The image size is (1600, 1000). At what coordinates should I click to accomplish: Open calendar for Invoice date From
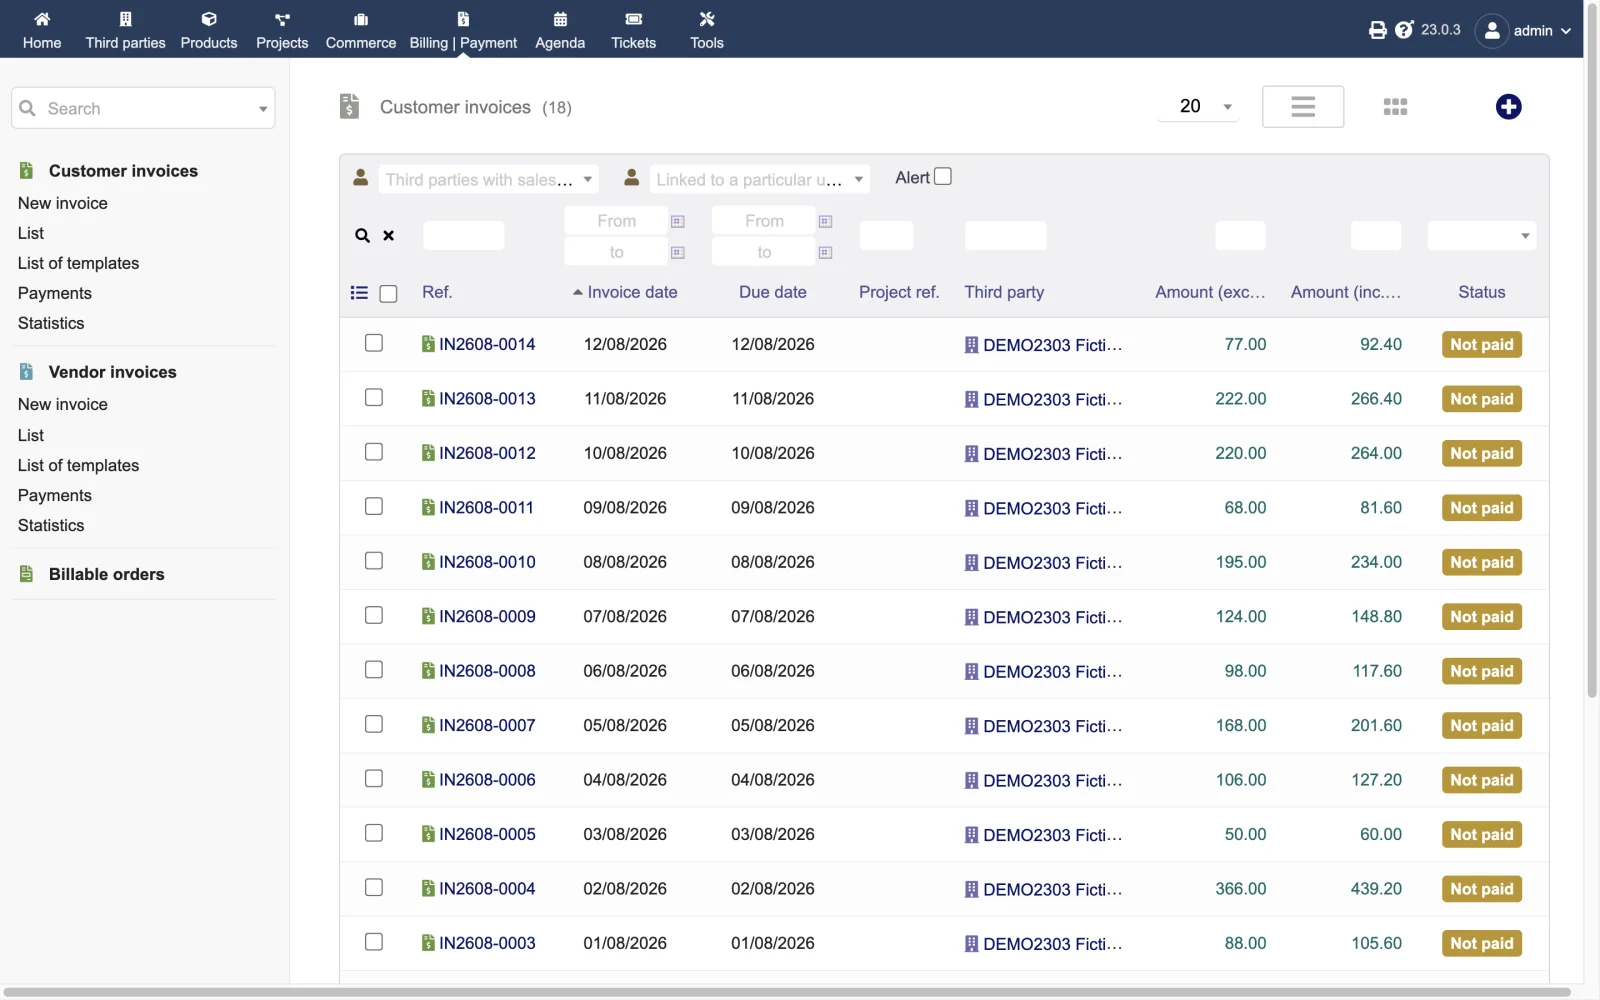pos(678,221)
